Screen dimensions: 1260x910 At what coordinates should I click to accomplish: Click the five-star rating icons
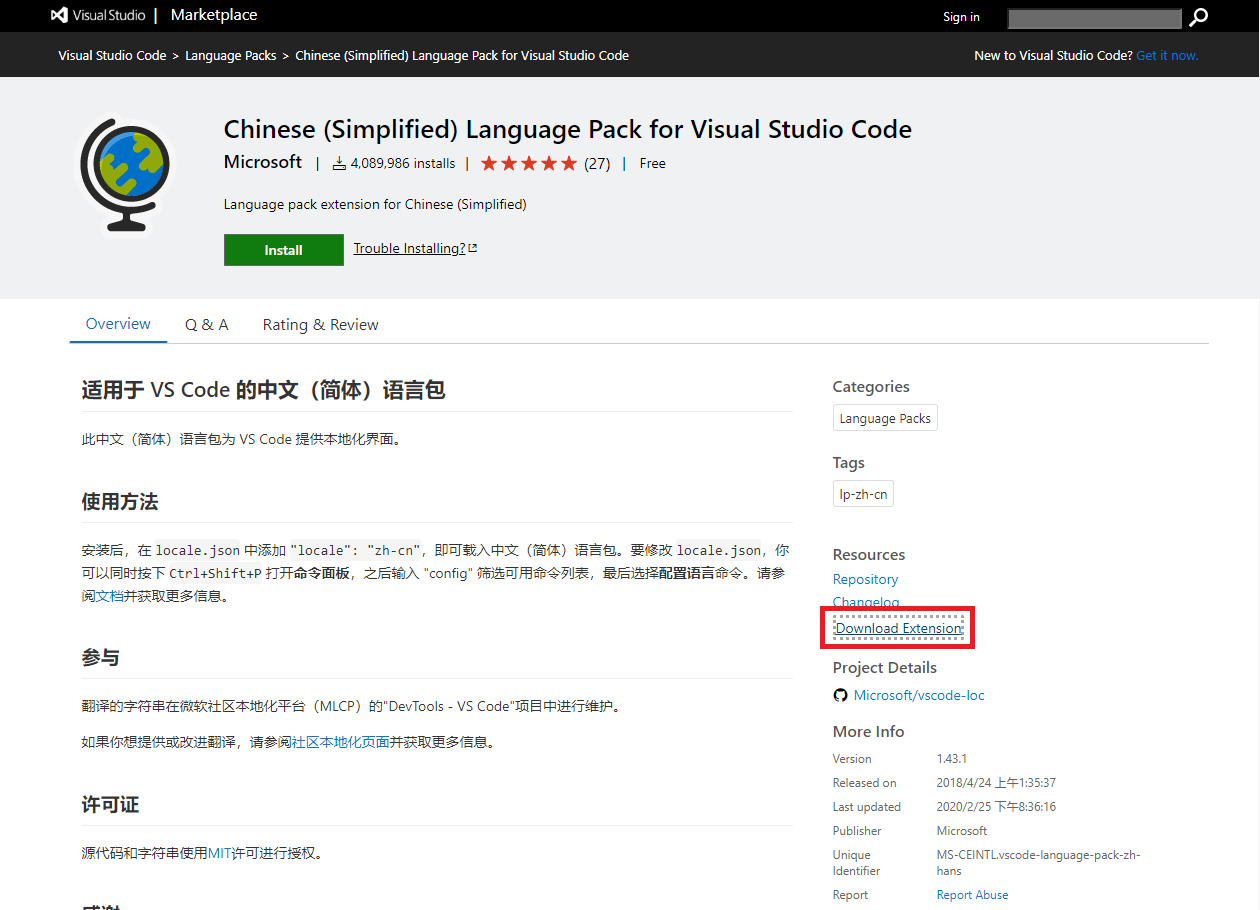pyautogui.click(x=529, y=163)
